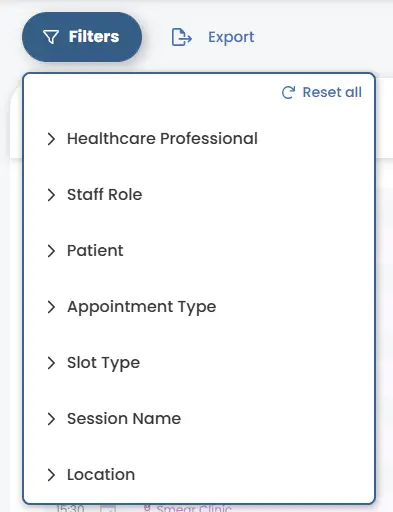This screenshot has height=512, width=393.
Task: Open the Session Name filter label
Action: point(124,418)
